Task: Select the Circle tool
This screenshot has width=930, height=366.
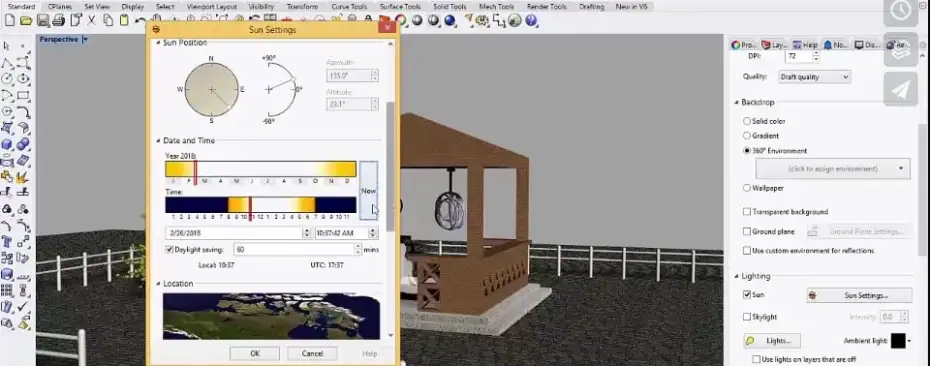Action: [7, 79]
